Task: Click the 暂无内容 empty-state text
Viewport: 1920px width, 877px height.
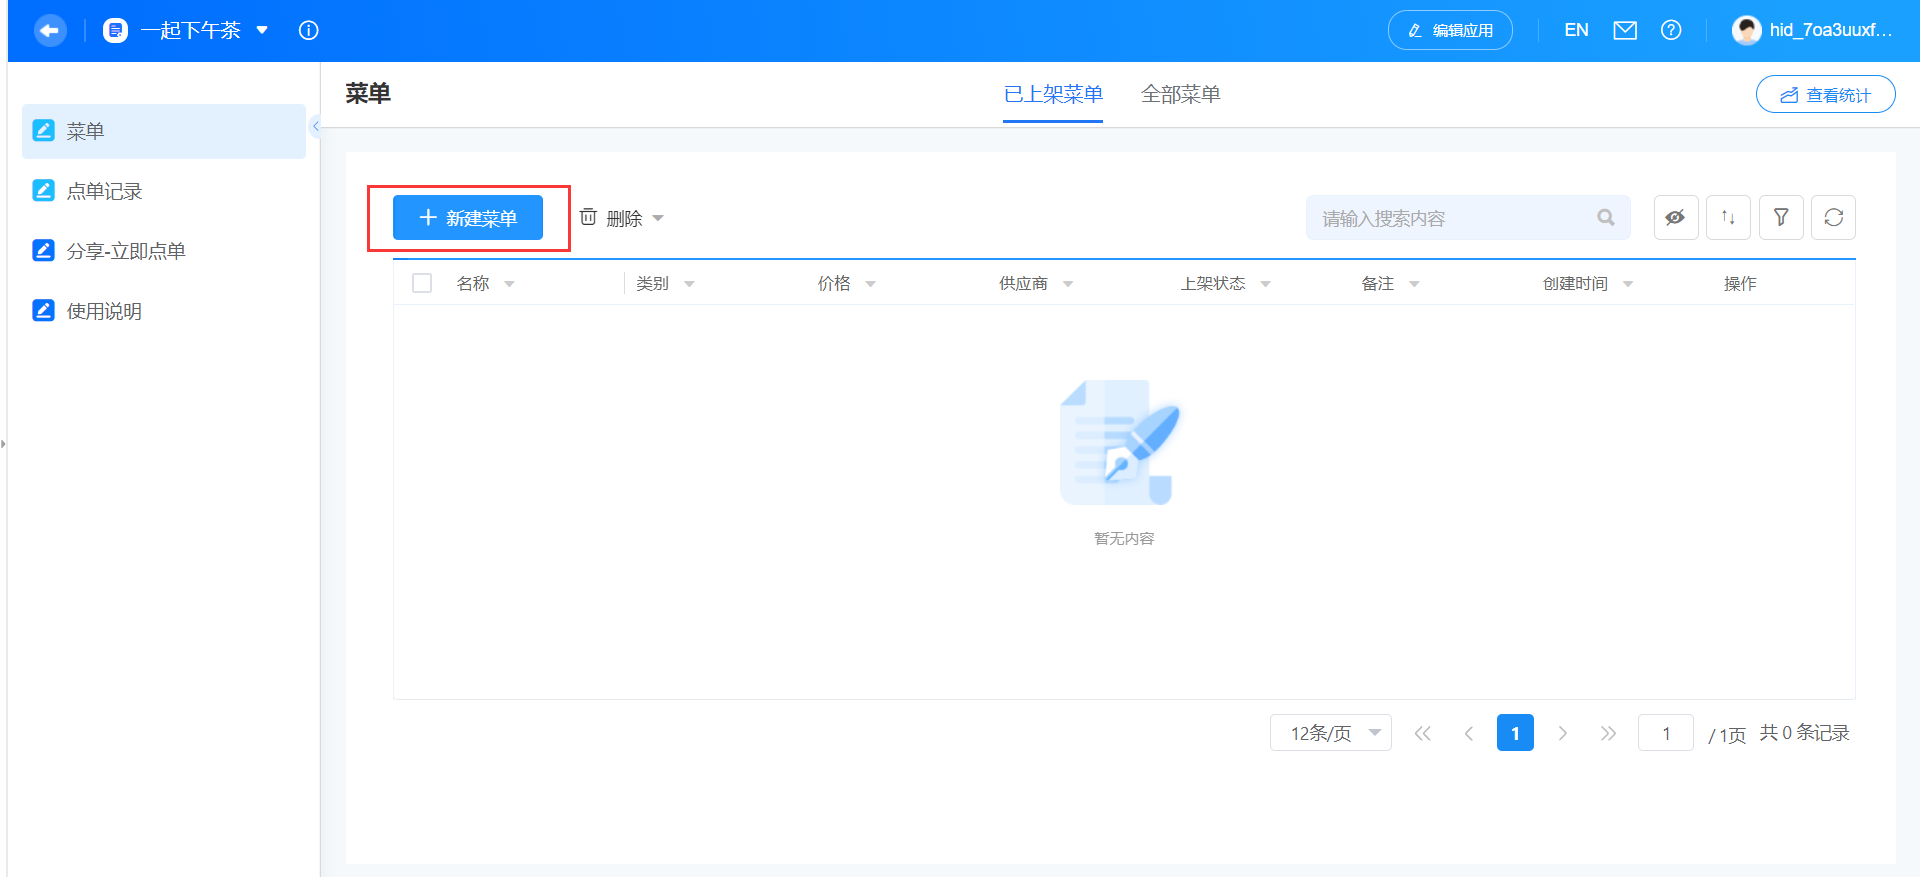Action: [1124, 539]
